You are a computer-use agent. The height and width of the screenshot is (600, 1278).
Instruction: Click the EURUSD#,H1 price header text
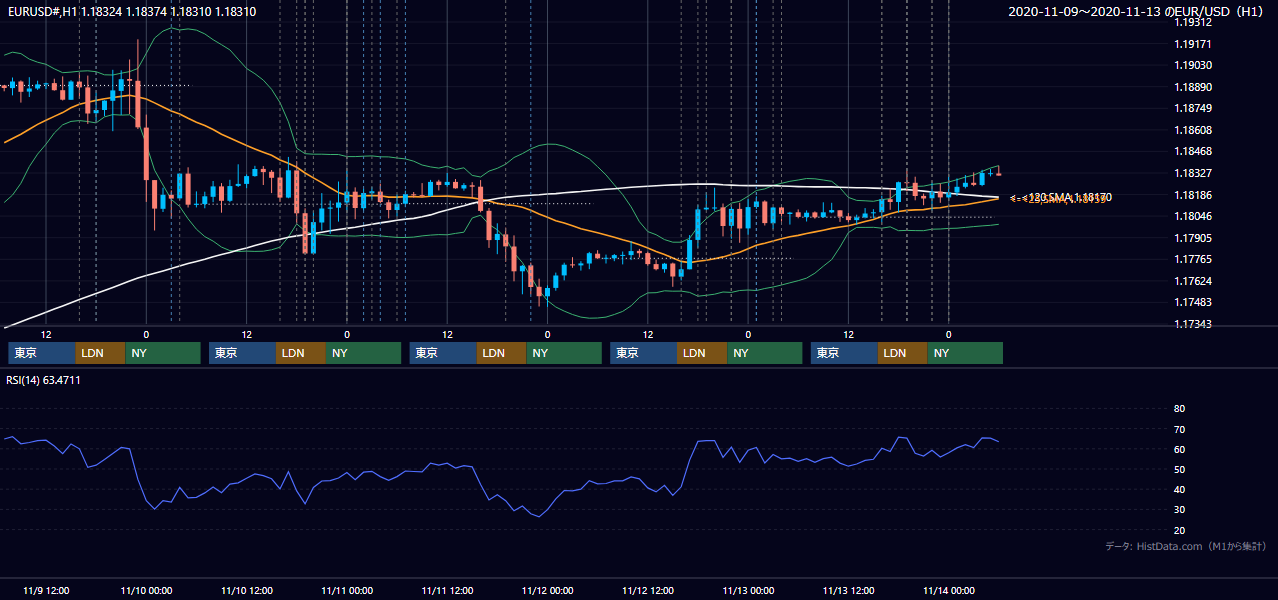pyautogui.click(x=130, y=12)
